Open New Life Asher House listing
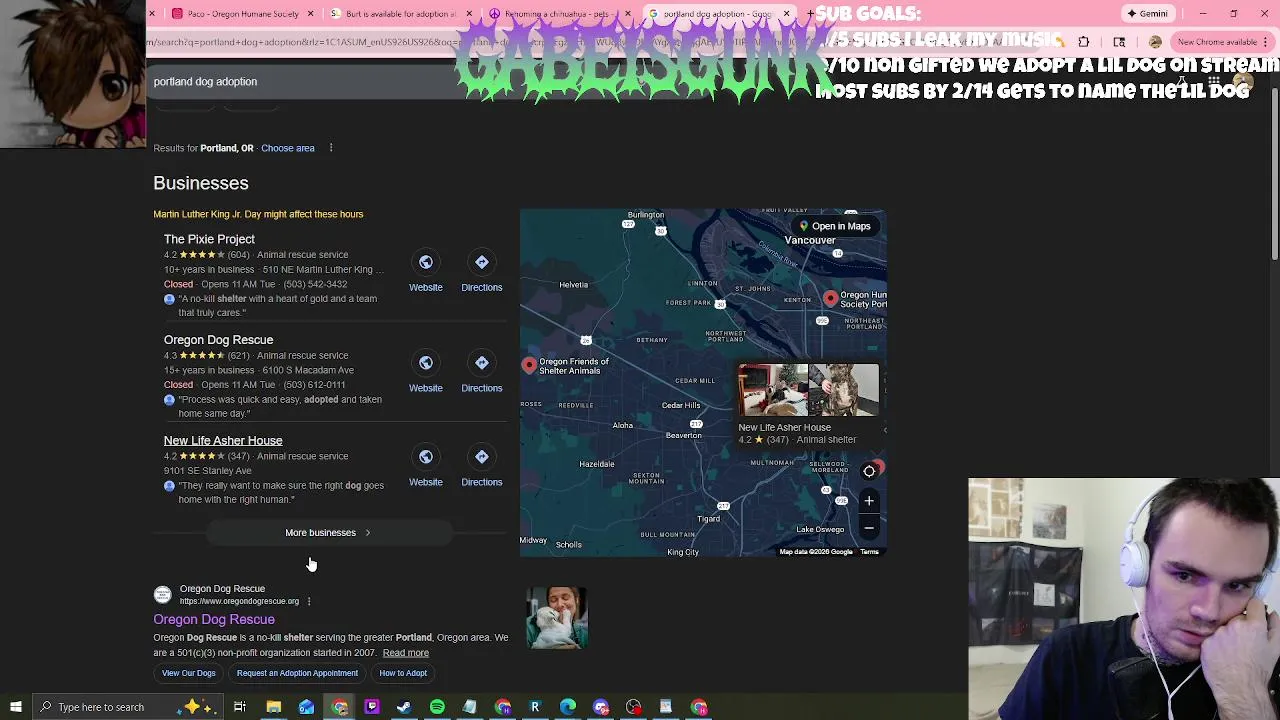 click(223, 441)
